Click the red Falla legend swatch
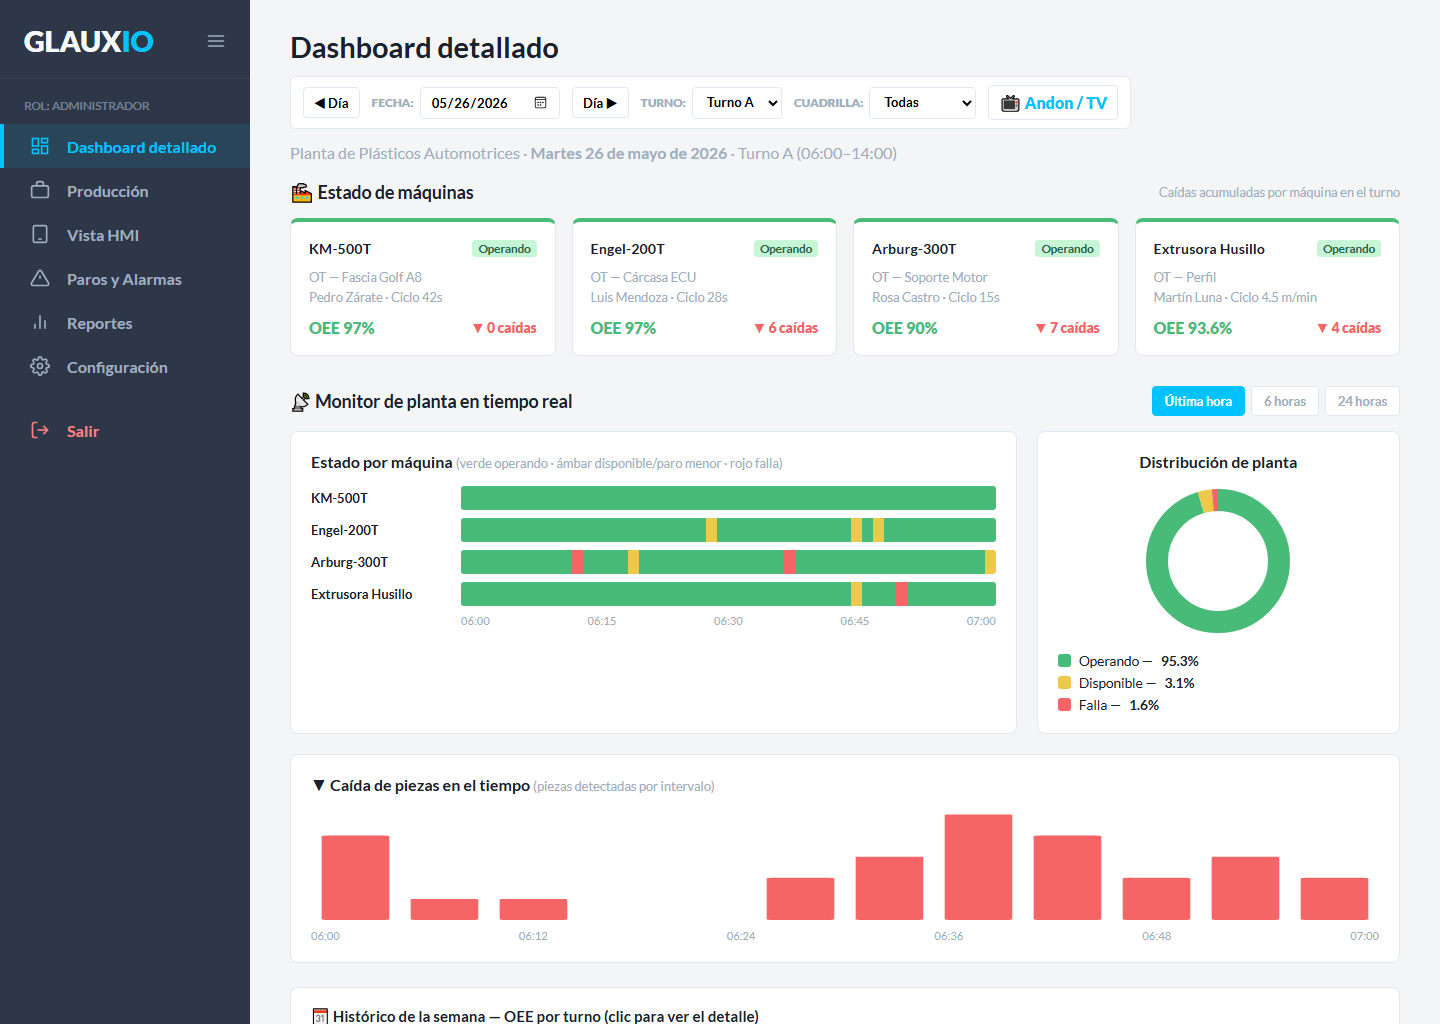 1065,704
